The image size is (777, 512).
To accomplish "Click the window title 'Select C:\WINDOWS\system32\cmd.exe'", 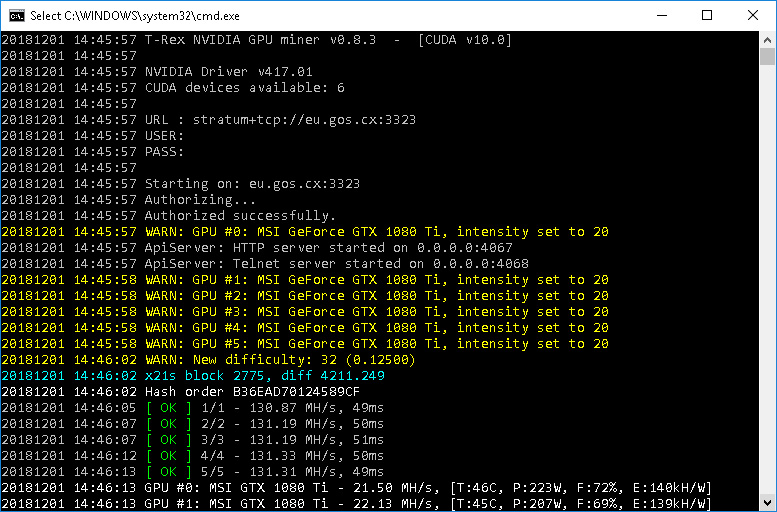I will (x=135, y=16).
